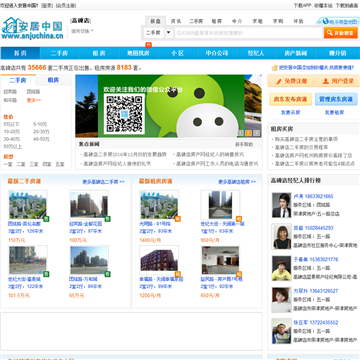Open 赚分销 in the navigation bar
This screenshot has height=360, width=360.
coord(337,53)
